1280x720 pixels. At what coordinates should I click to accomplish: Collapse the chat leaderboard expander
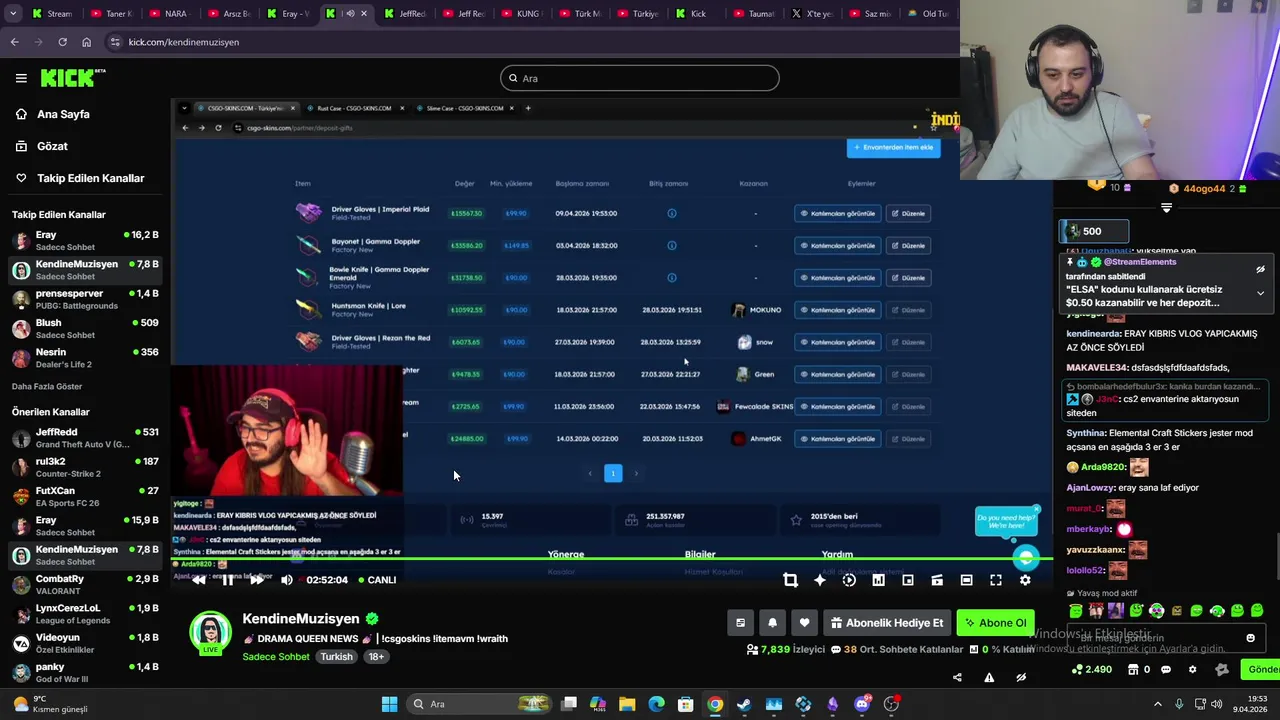1166,208
